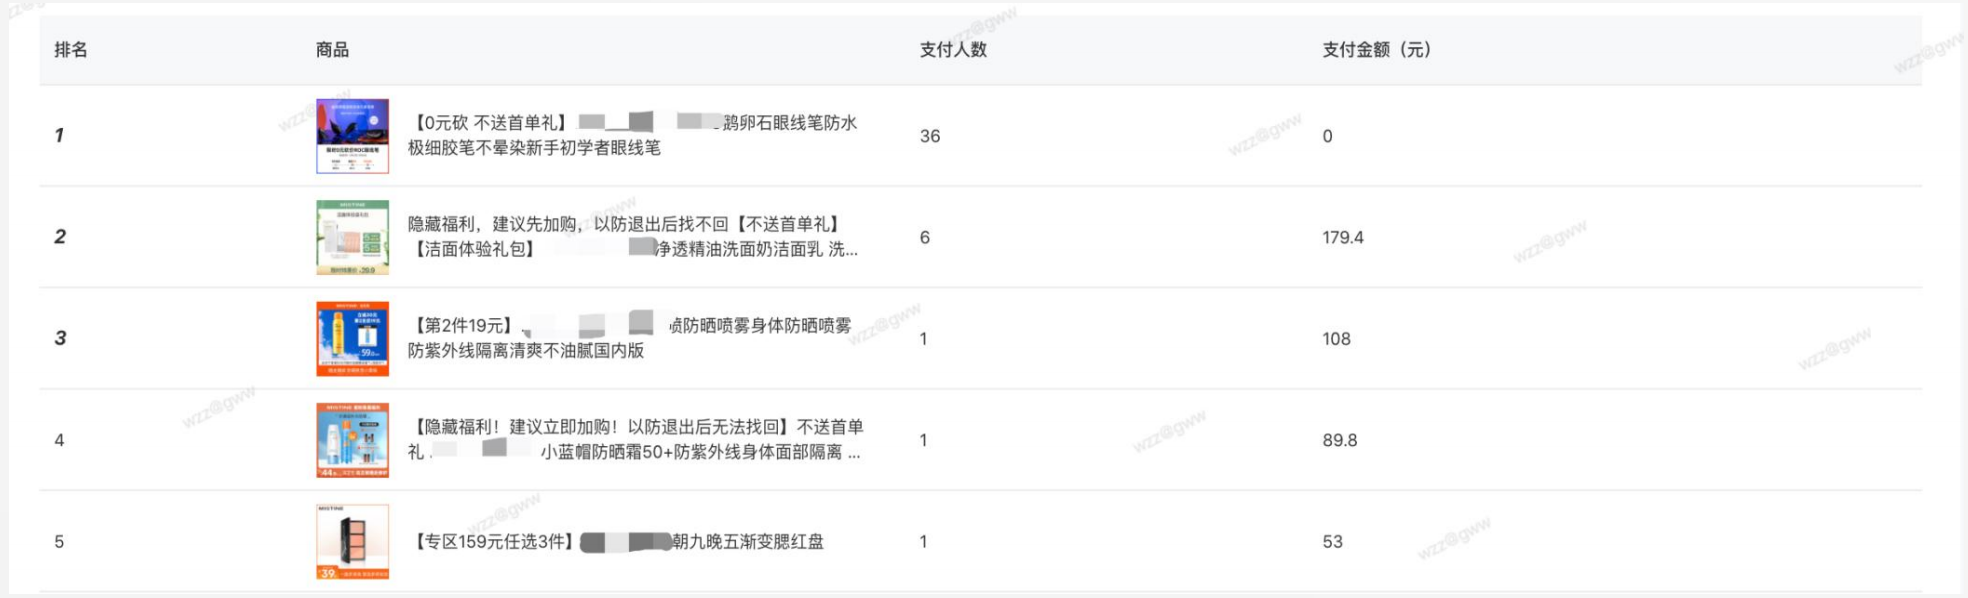Select the payment amount 108 cell
Image resolution: width=1968 pixels, height=598 pixels.
[1336, 339]
